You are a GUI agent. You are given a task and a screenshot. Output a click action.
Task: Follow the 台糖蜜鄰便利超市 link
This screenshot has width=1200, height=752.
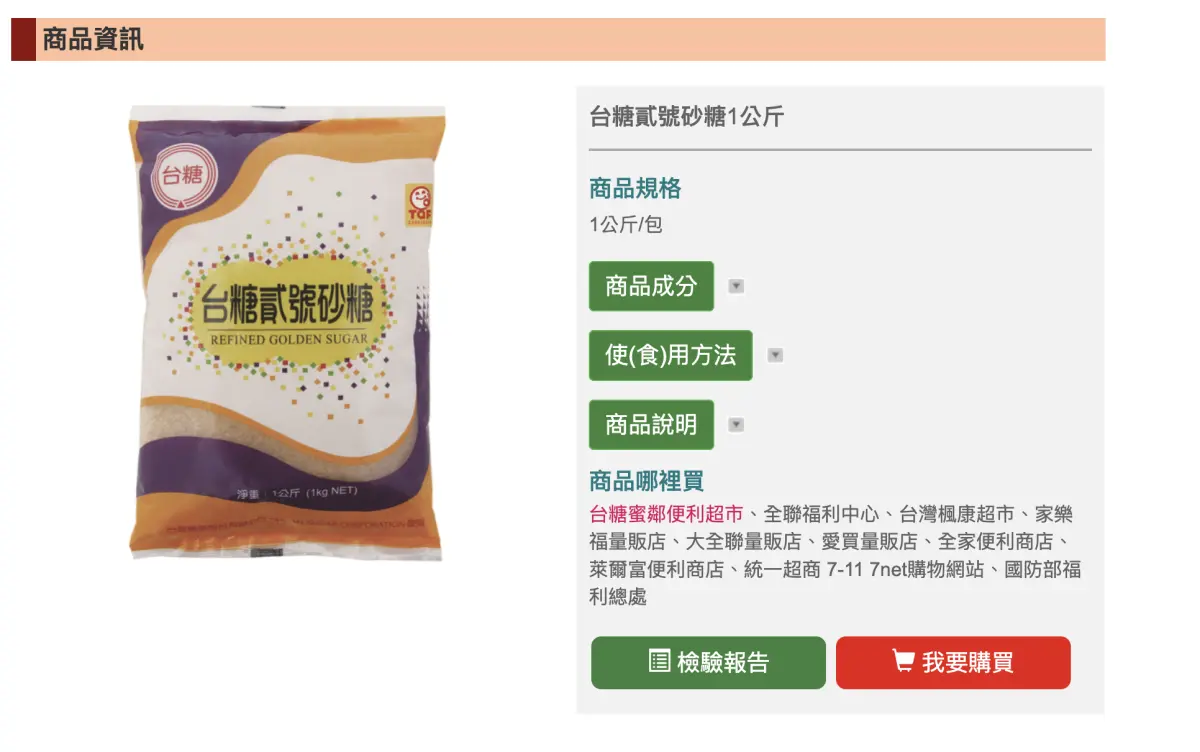point(666,514)
